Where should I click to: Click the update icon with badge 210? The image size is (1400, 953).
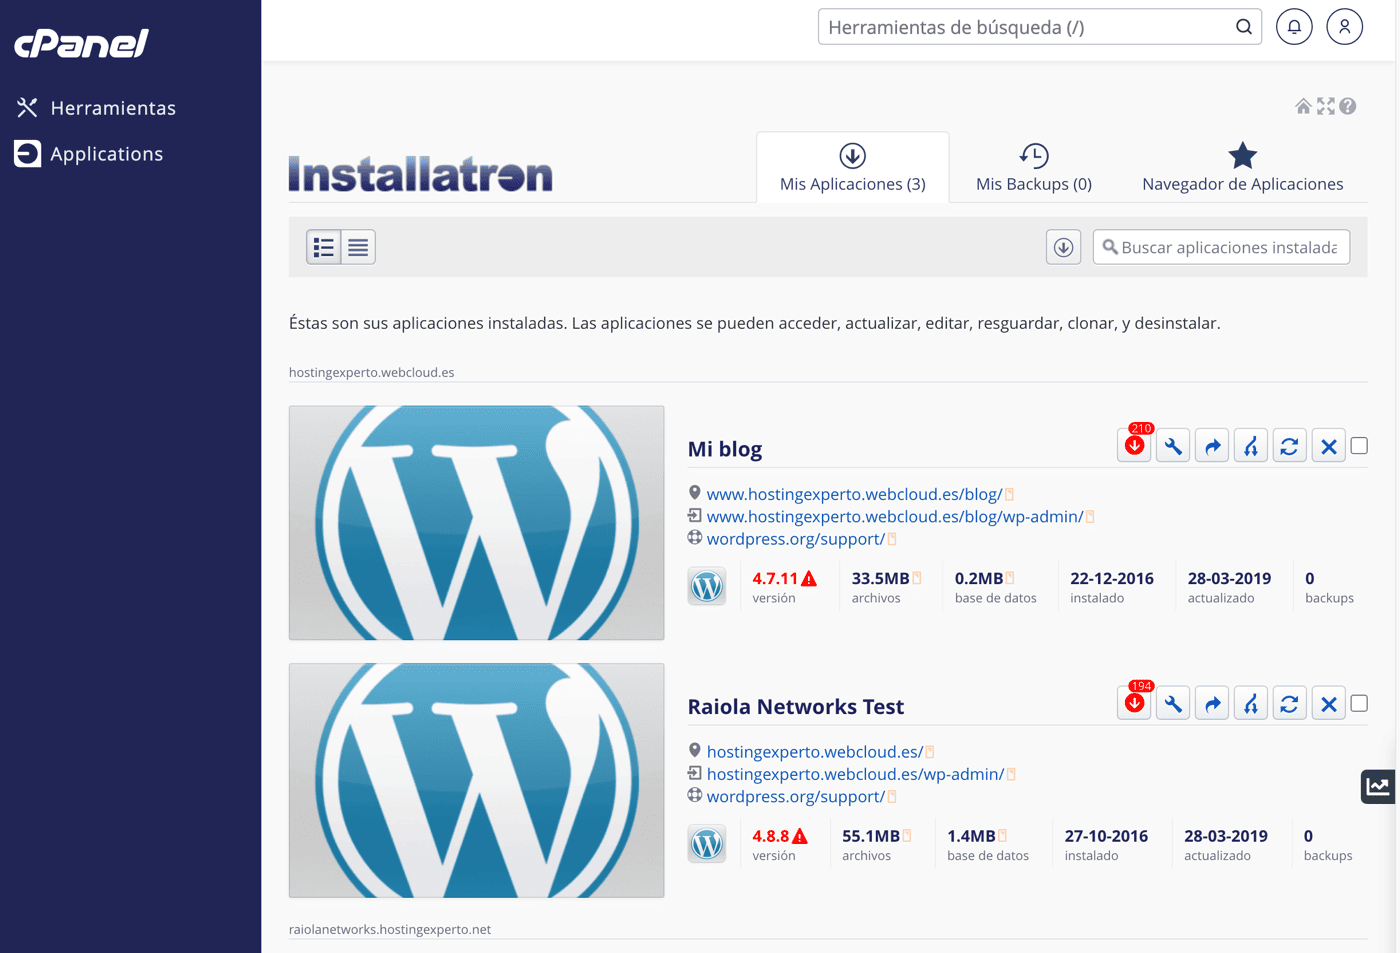(1135, 446)
